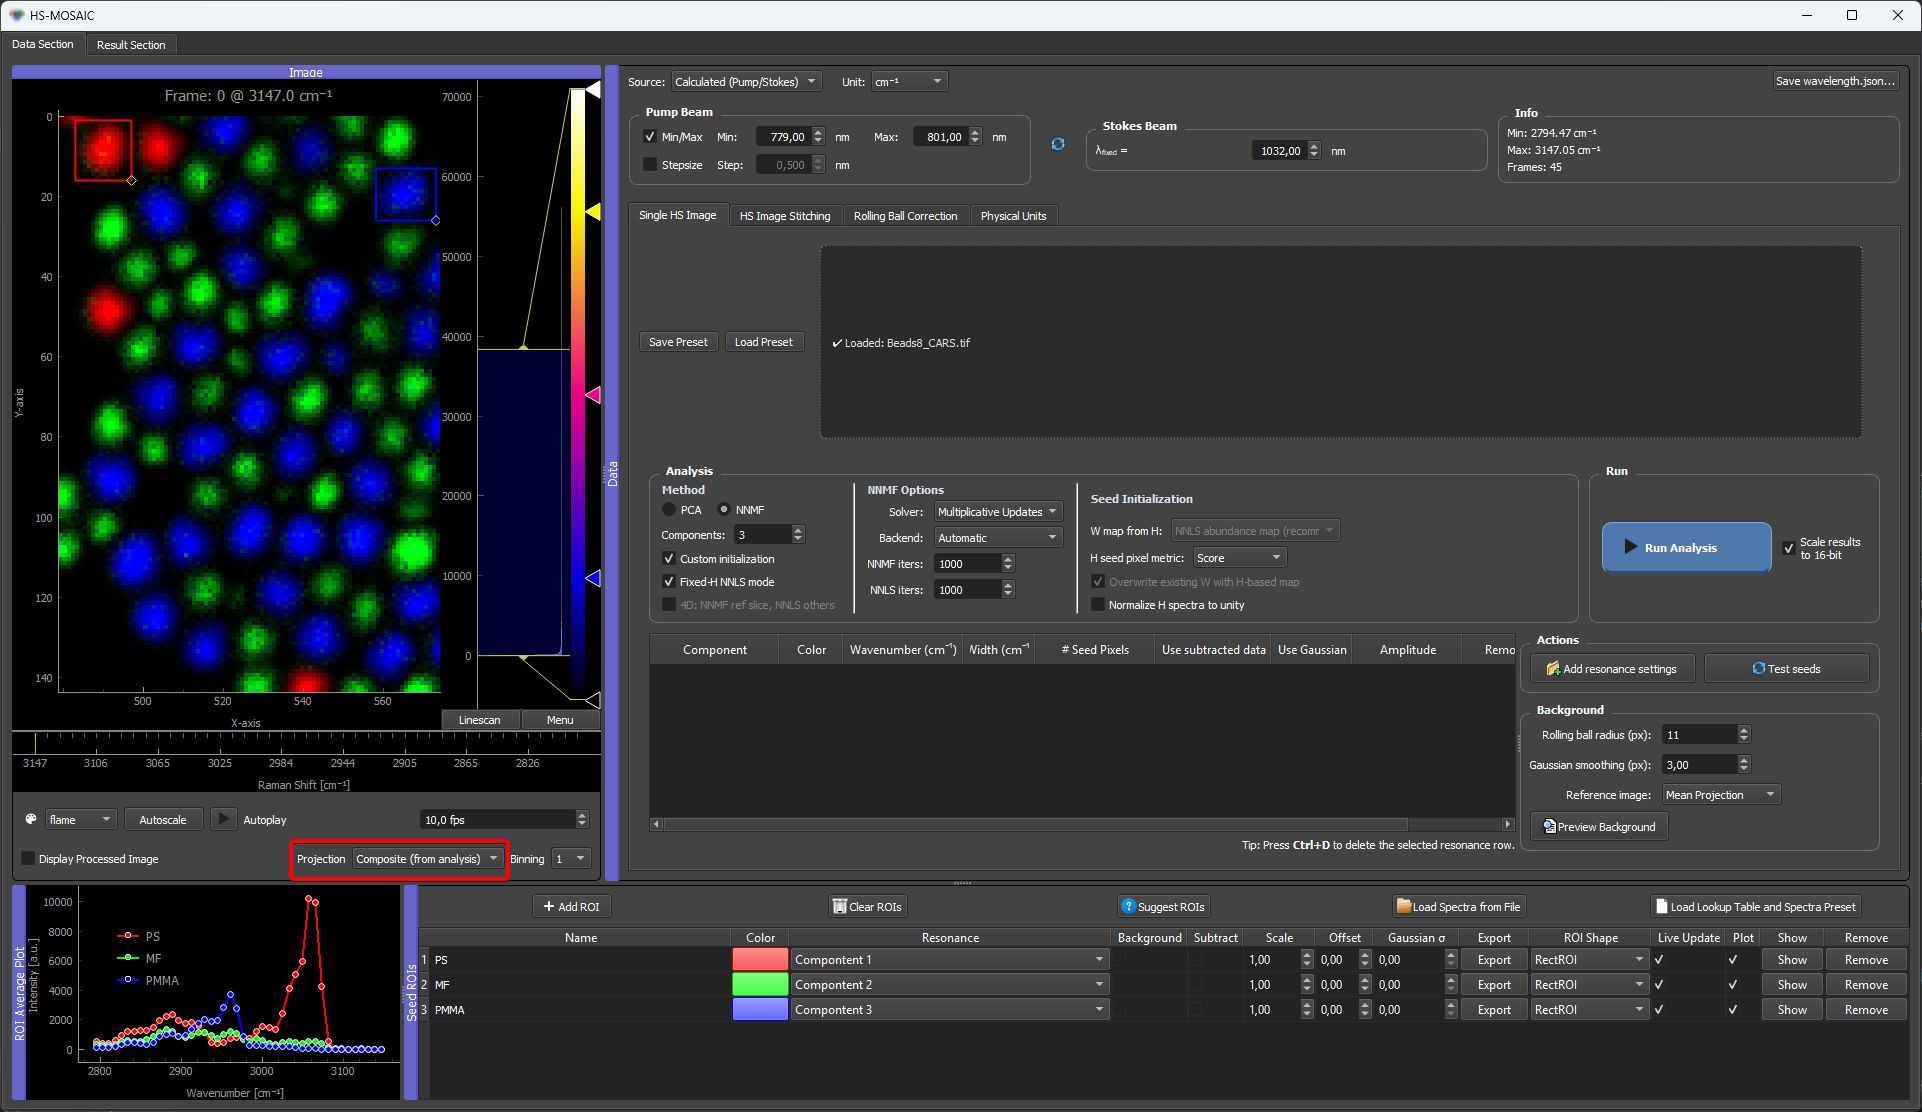The image size is (1922, 1112).
Task: Increase Components count stepper
Action: tap(798, 530)
